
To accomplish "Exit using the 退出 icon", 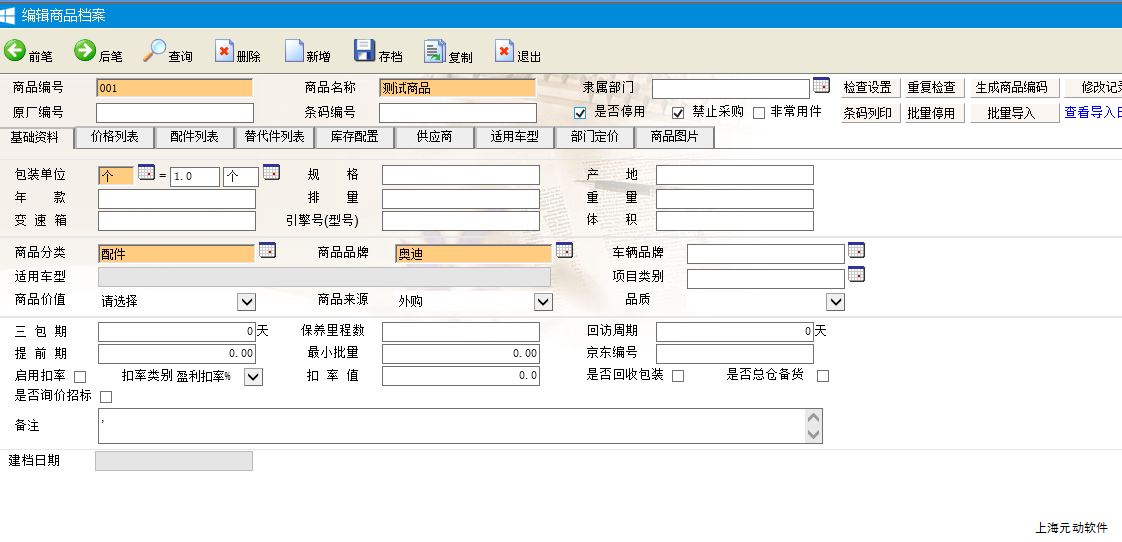I will [x=504, y=52].
